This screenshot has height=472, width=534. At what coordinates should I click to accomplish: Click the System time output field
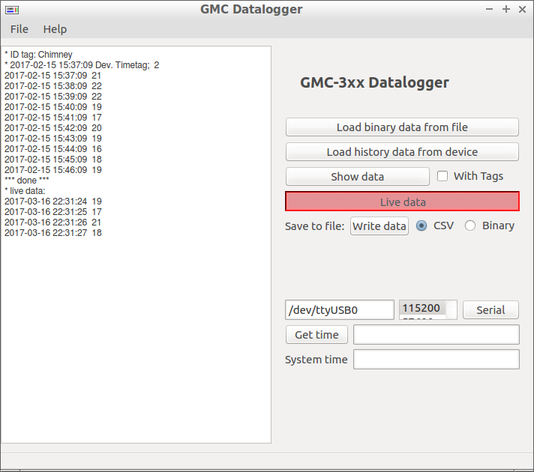[x=436, y=359]
